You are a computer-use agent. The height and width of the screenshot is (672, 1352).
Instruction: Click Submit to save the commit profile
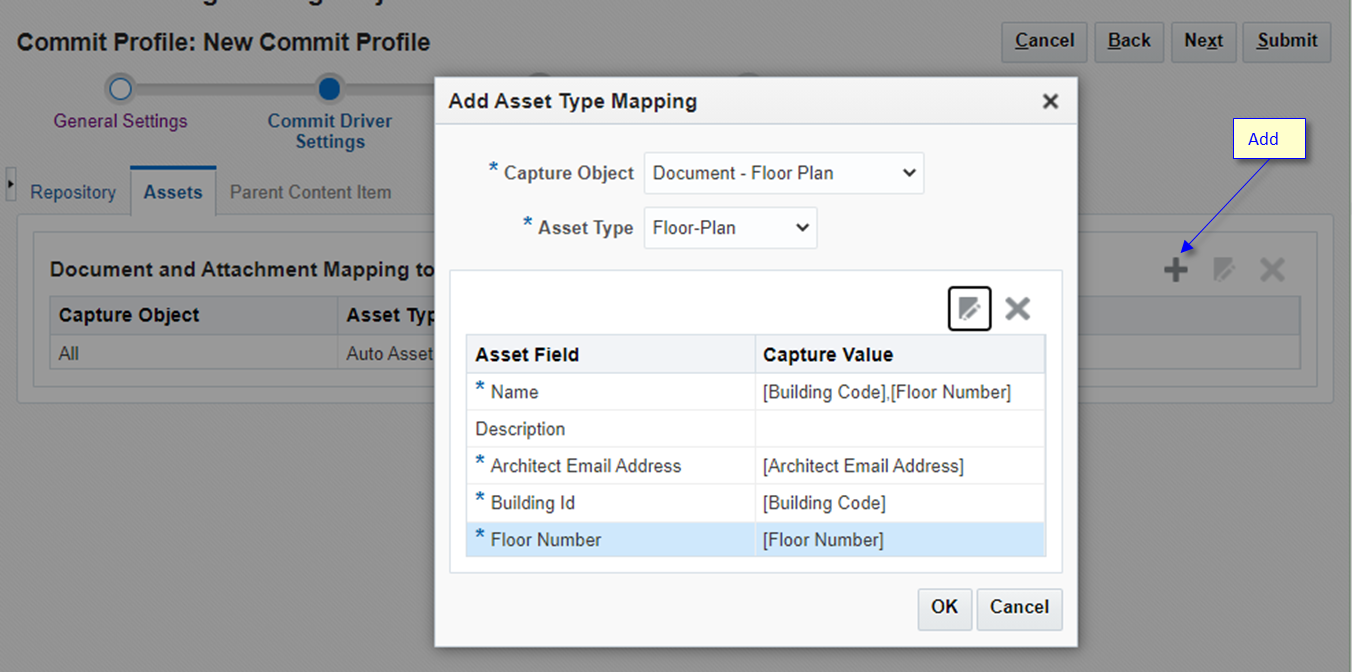pyautogui.click(x=1286, y=42)
